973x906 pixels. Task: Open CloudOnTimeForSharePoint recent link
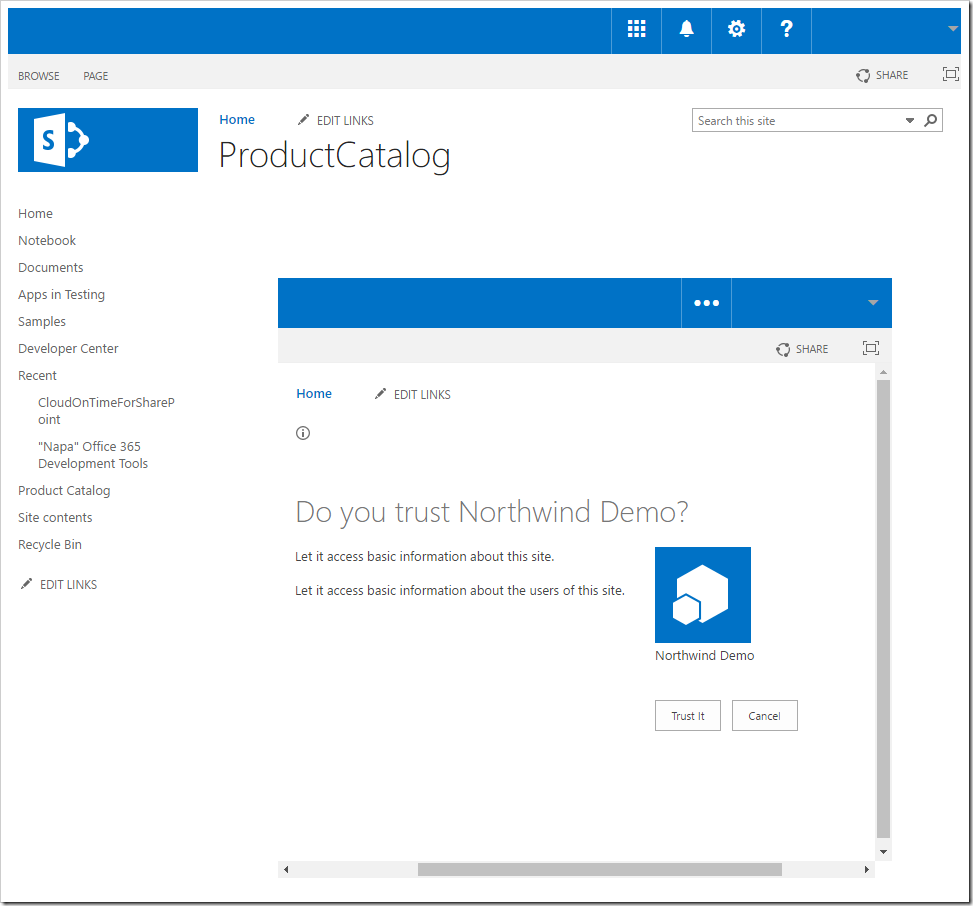click(x=106, y=411)
